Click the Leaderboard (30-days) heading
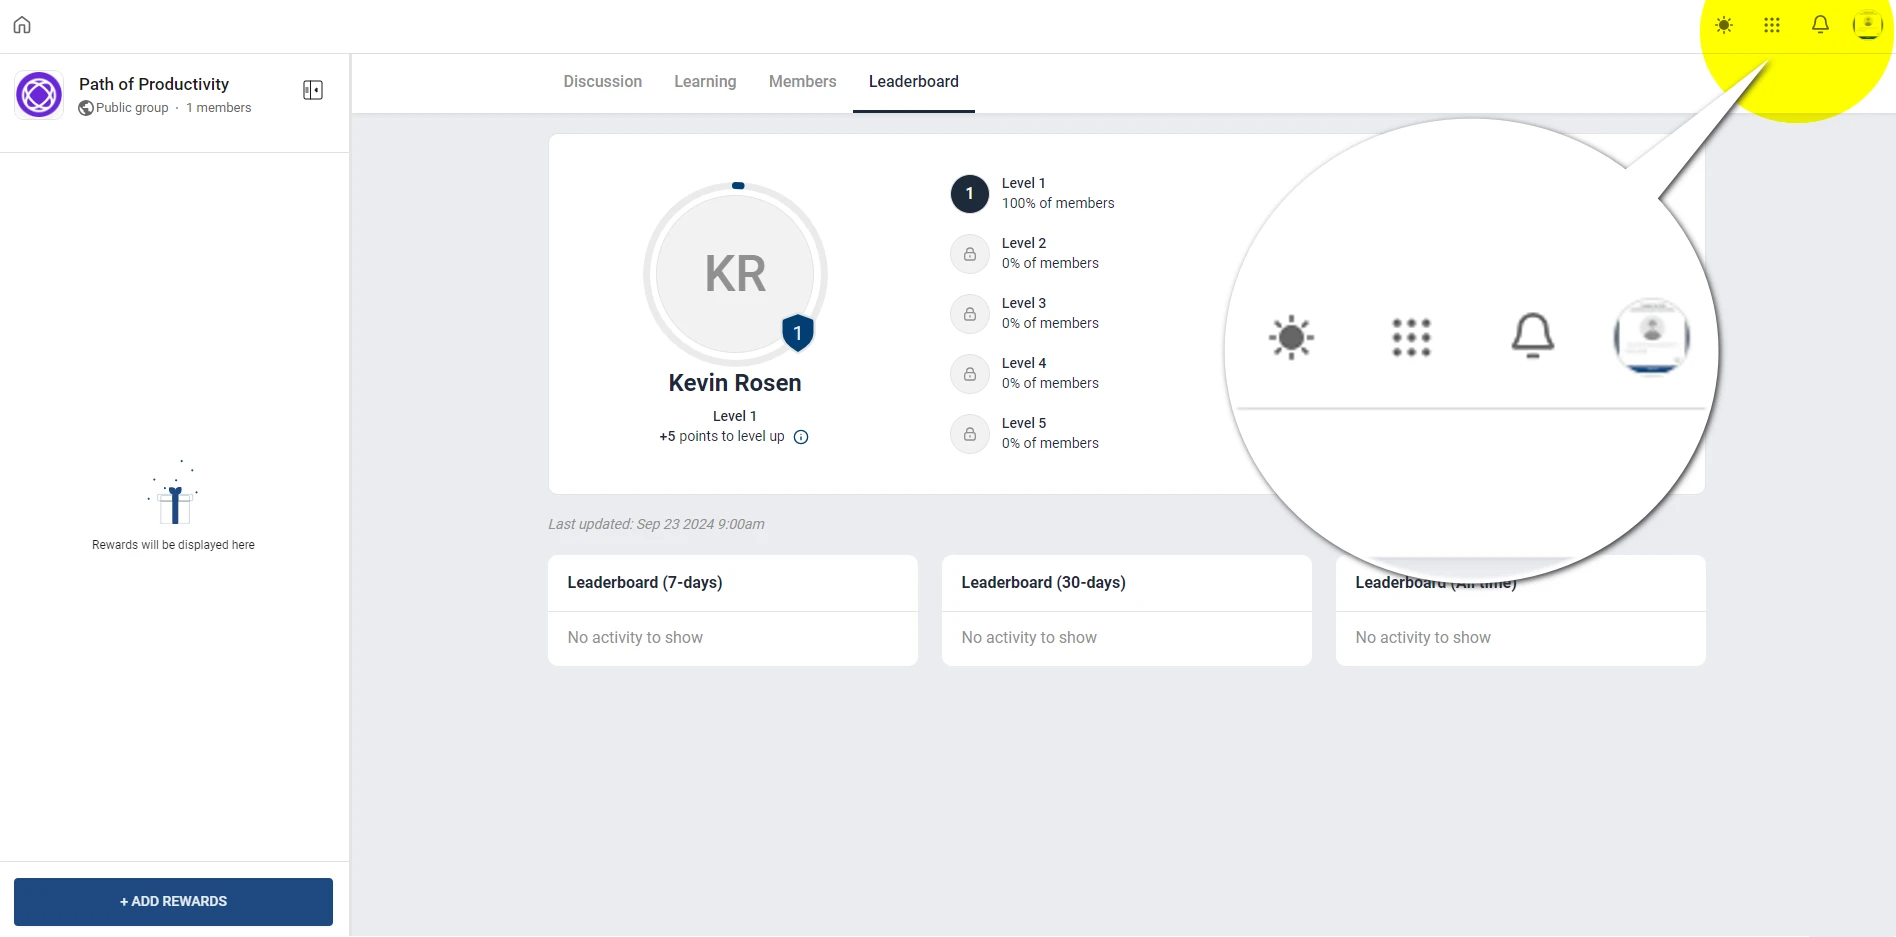Screen dimensions: 1896x937 click(x=1043, y=583)
